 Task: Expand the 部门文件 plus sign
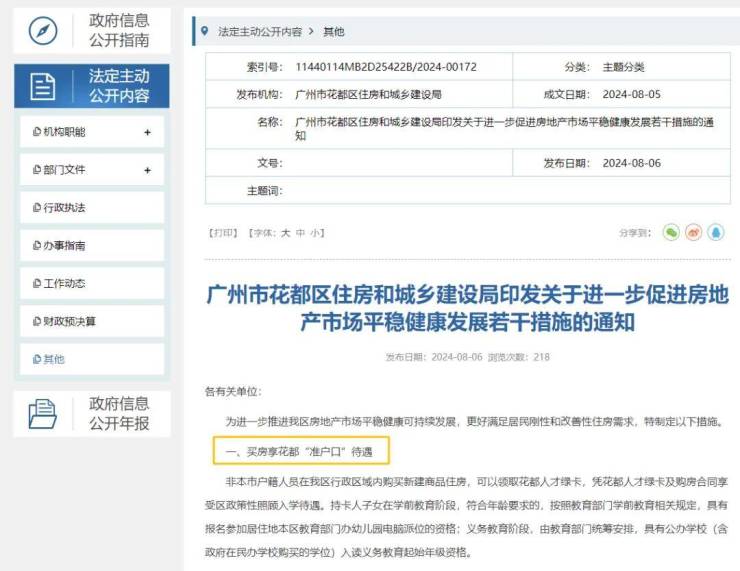(148, 170)
